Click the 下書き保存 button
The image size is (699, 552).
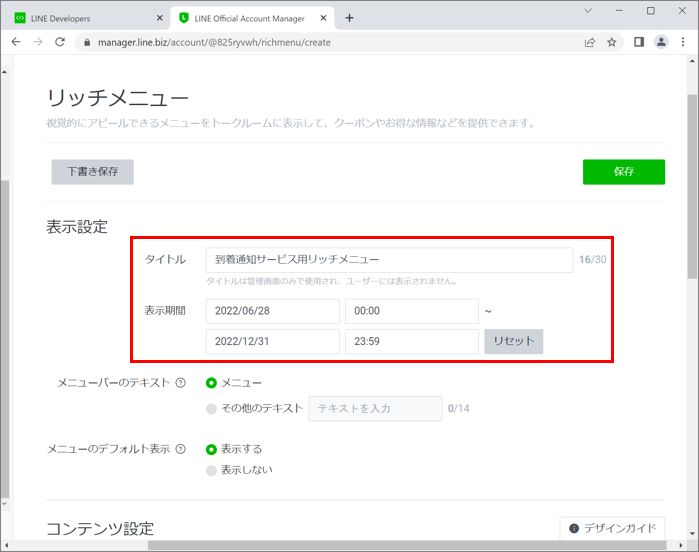click(x=93, y=172)
